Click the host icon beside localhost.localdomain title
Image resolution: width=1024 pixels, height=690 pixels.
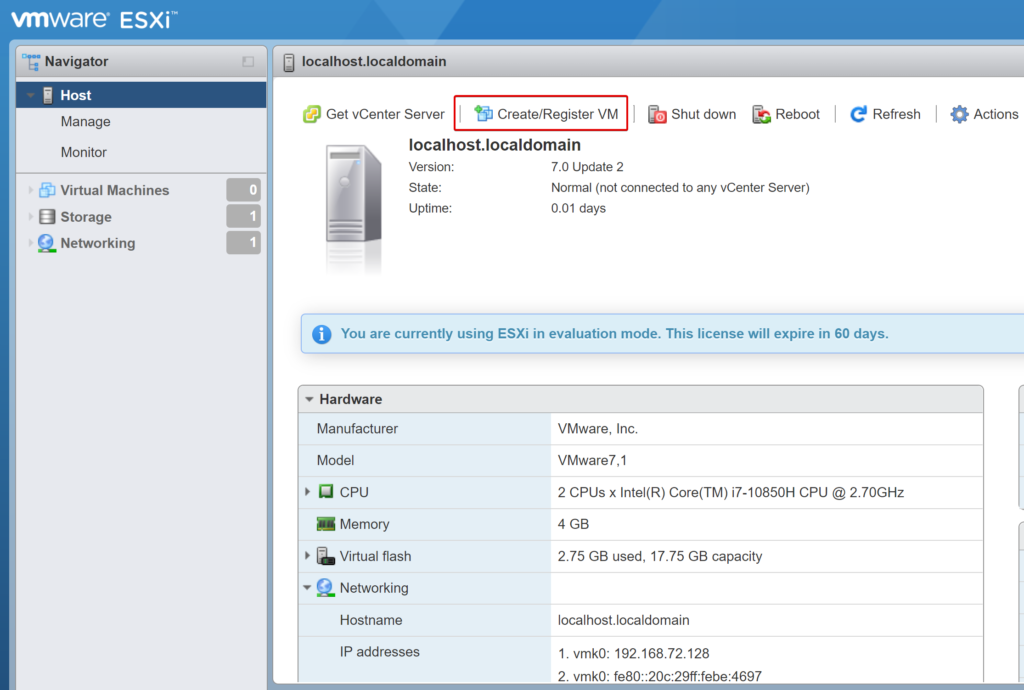coord(289,62)
